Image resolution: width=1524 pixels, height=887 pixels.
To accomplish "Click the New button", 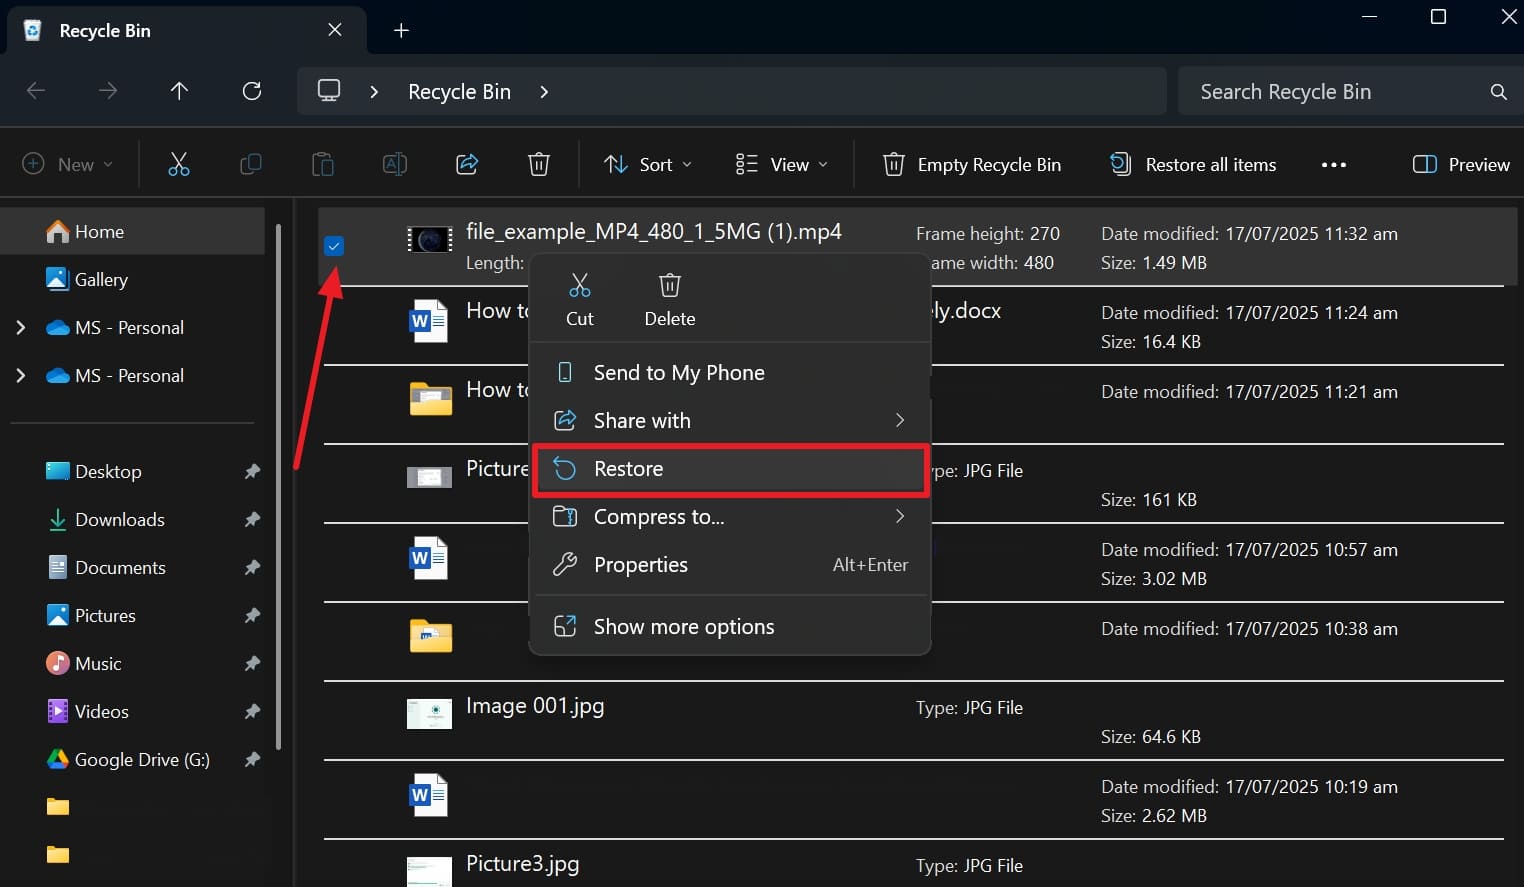I will point(66,164).
